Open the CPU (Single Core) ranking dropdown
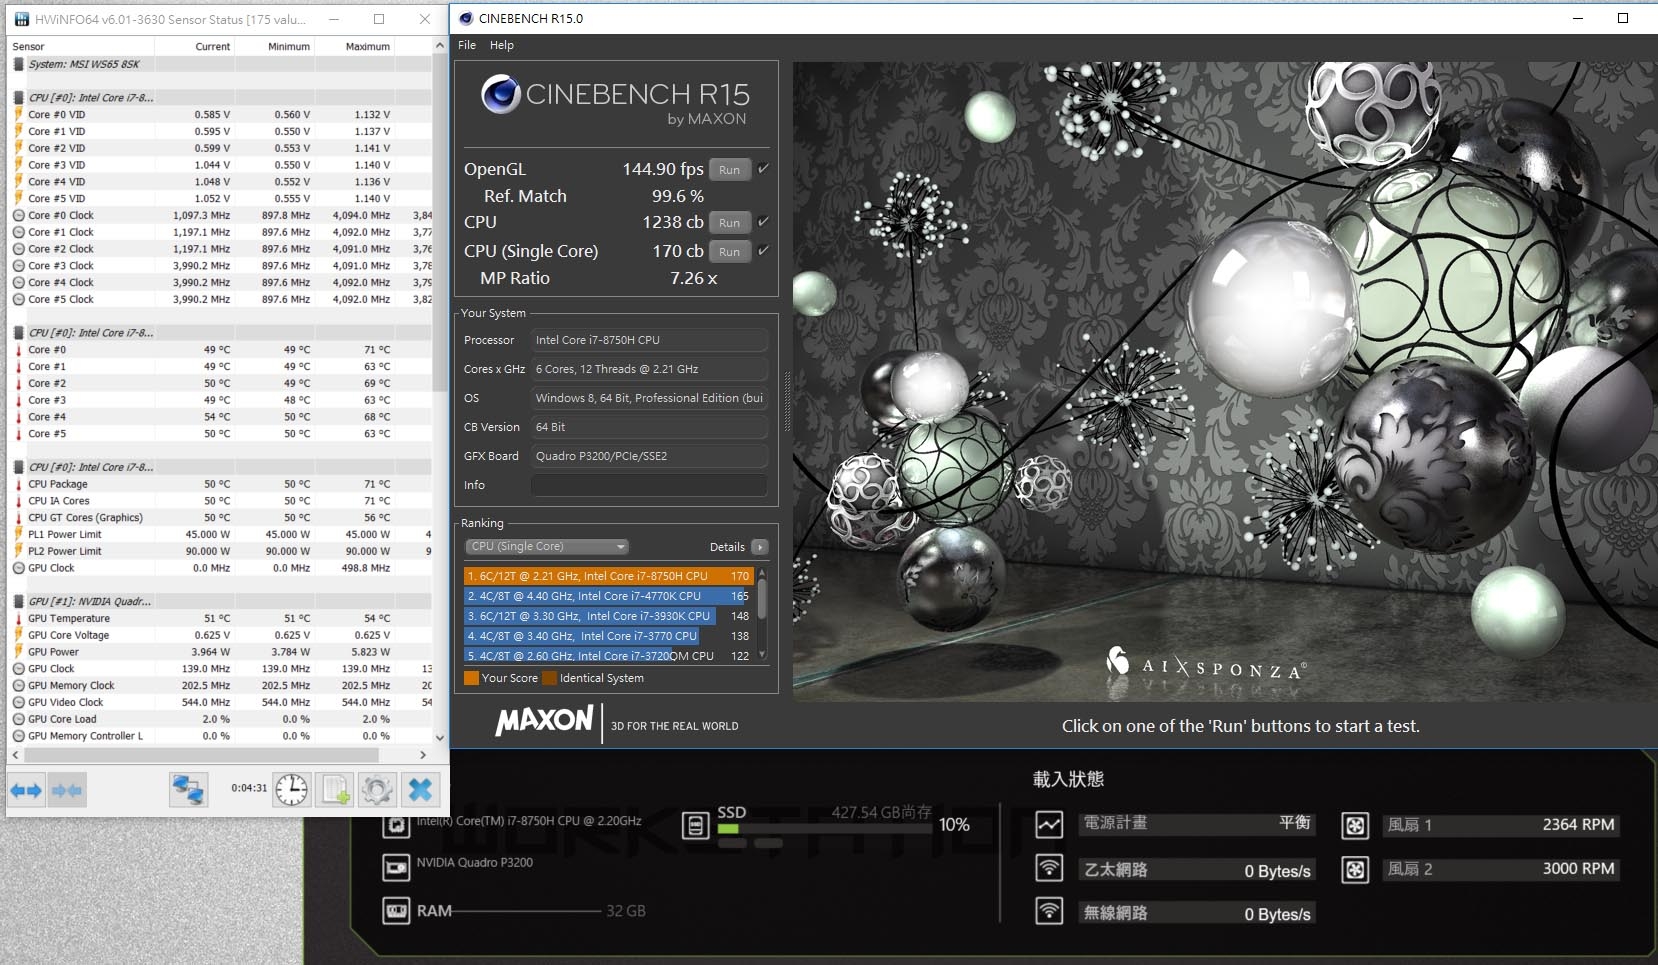Viewport: 1658px width, 965px height. coord(547,546)
